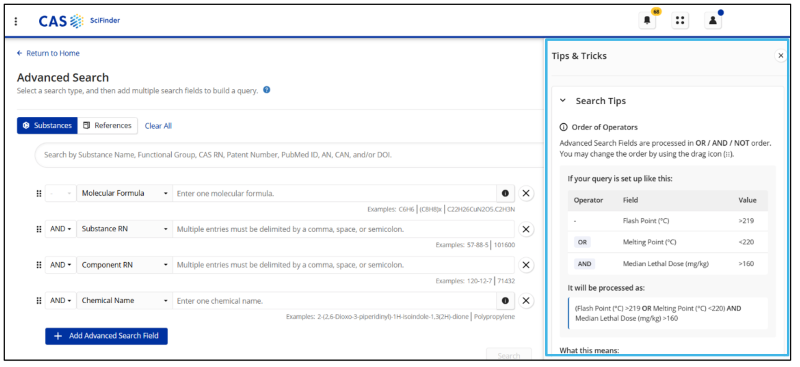Click the chemical name input field
The image size is (800, 367).
(x=334, y=301)
